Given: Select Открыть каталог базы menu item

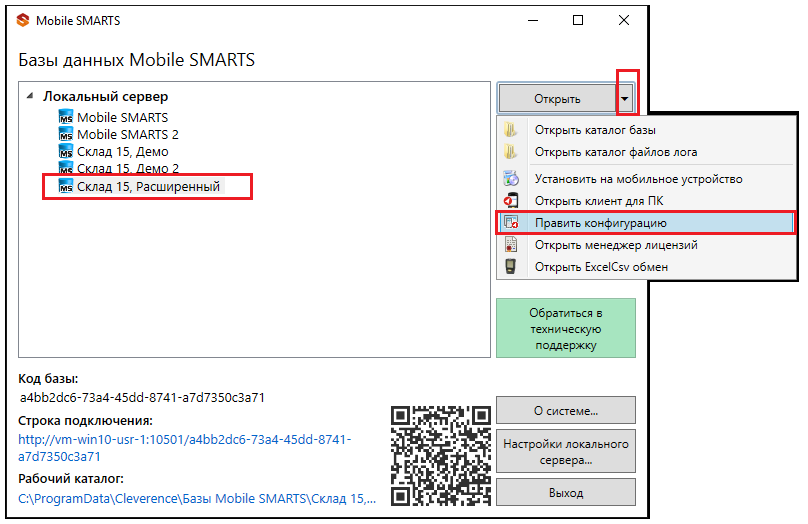Looking at the screenshot, I should (646, 130).
